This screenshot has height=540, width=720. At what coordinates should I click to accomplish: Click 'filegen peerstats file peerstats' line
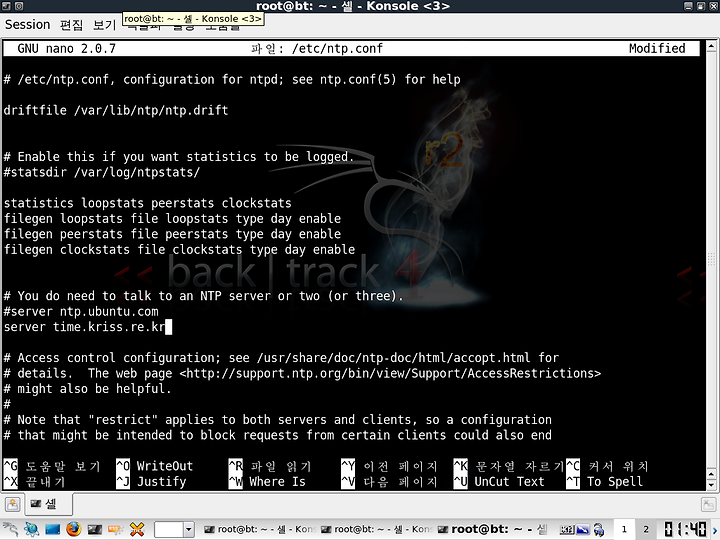click(x=172, y=234)
